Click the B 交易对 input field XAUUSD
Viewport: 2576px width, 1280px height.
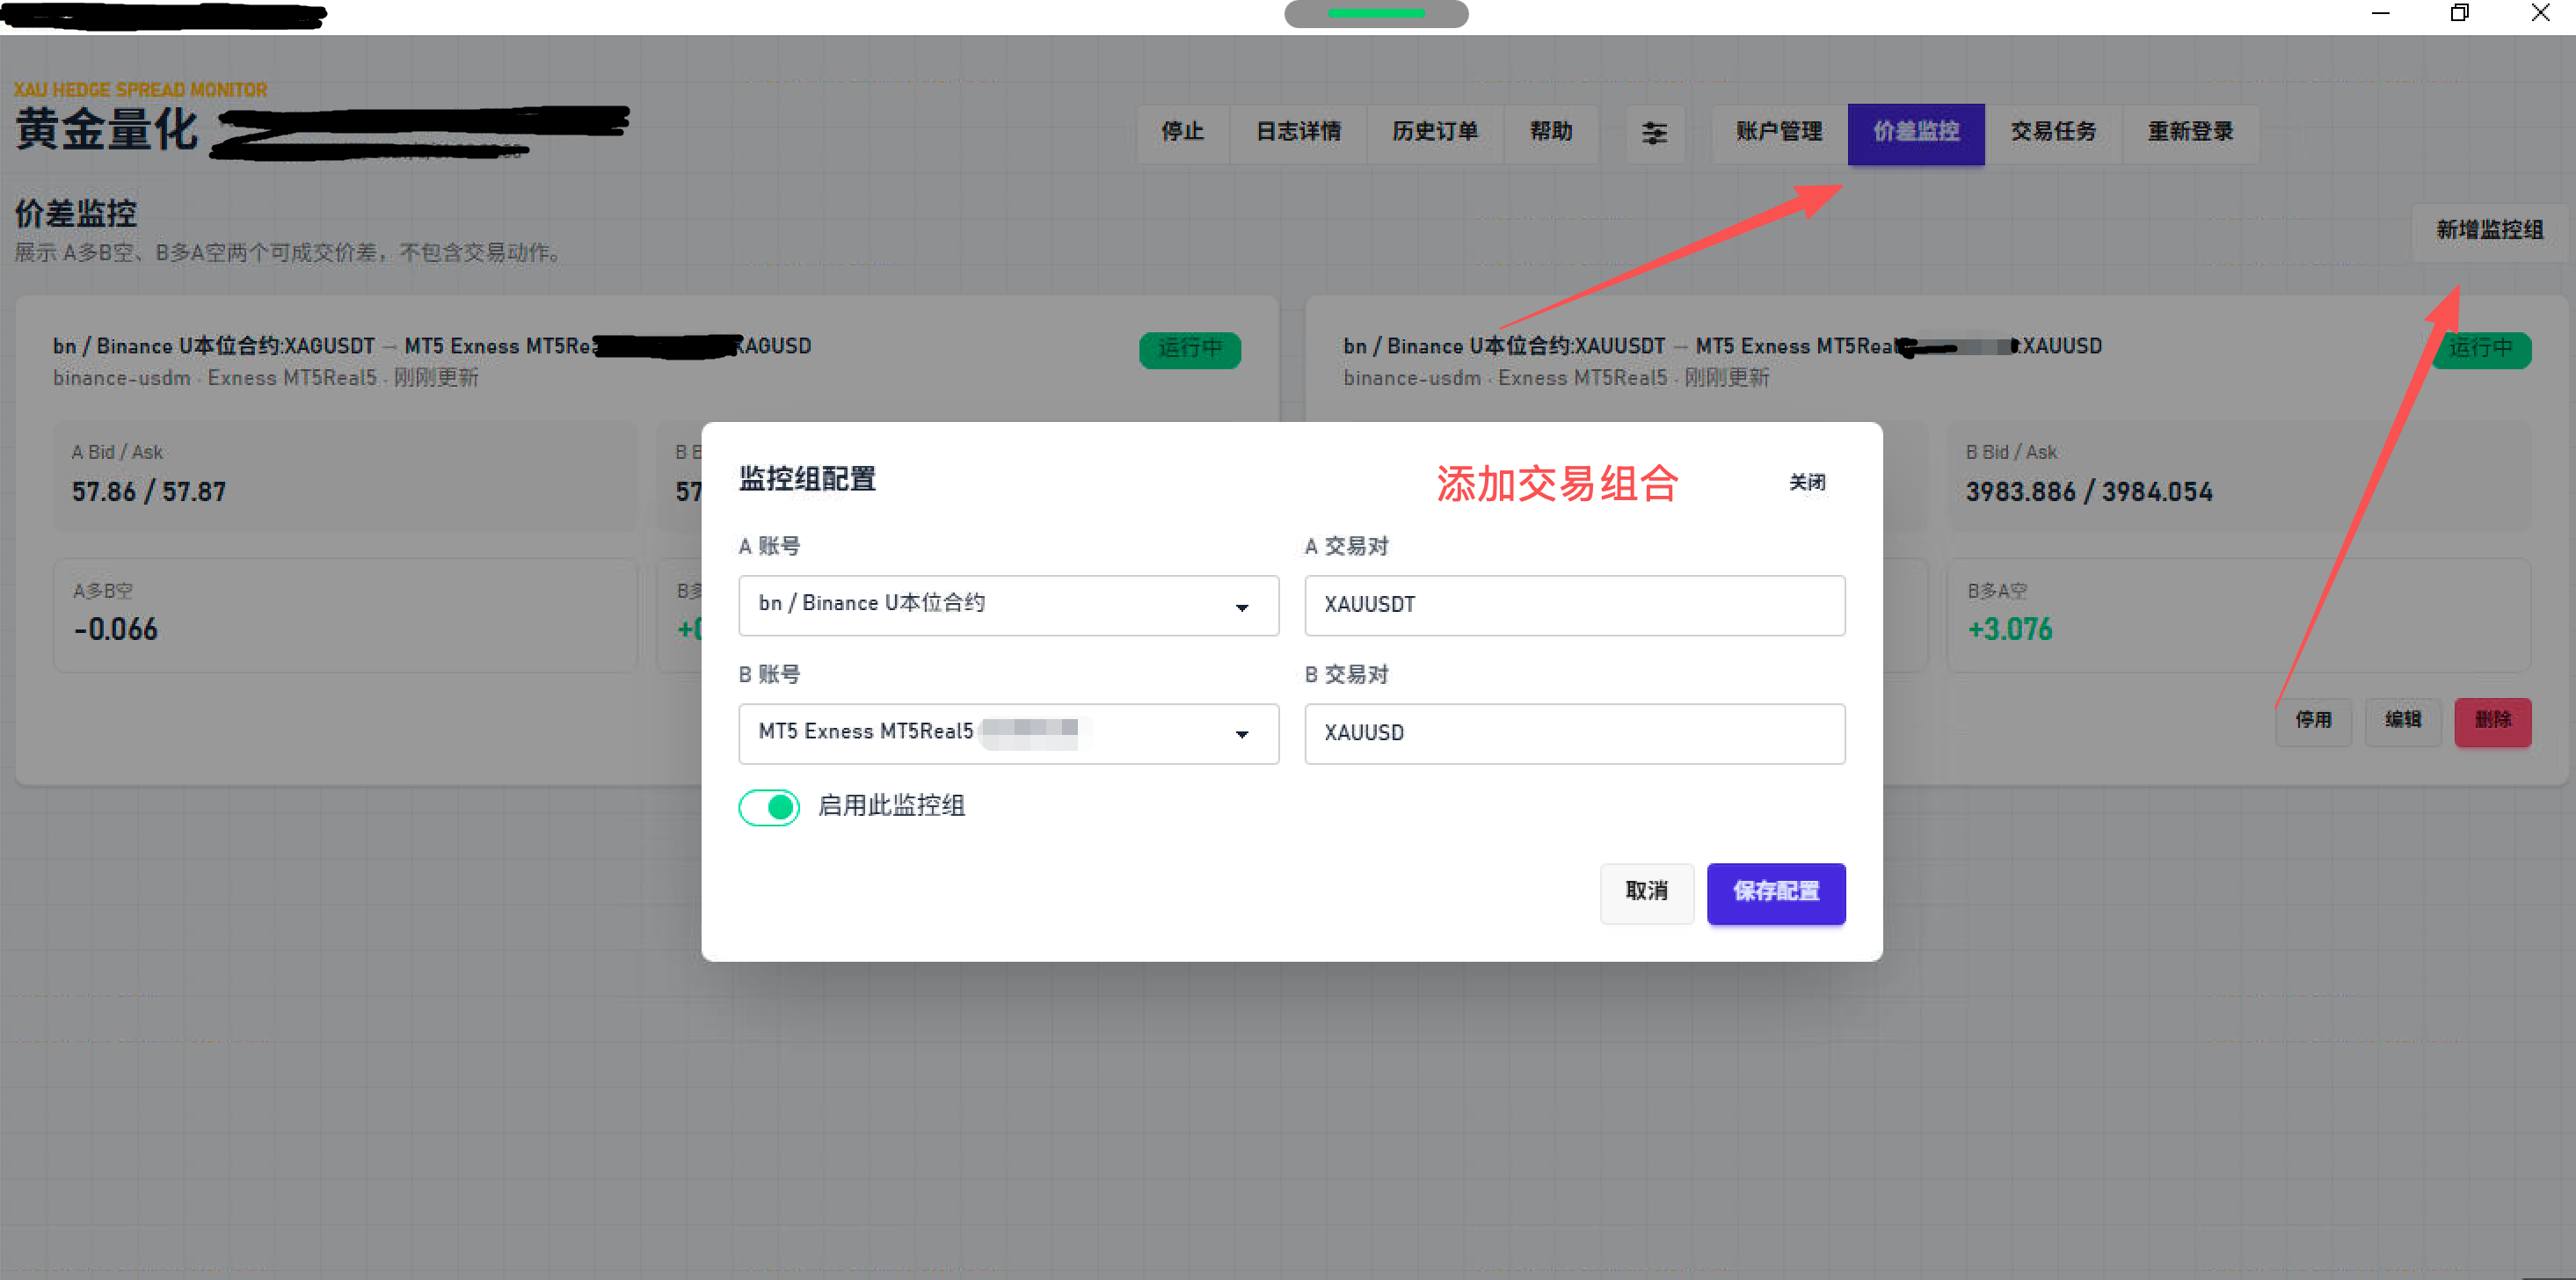[1574, 733]
